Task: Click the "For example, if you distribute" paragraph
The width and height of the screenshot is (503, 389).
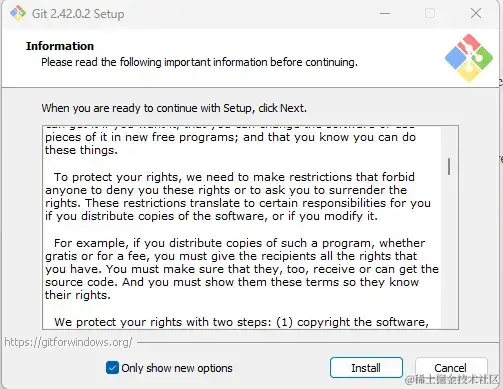Action: point(242,269)
